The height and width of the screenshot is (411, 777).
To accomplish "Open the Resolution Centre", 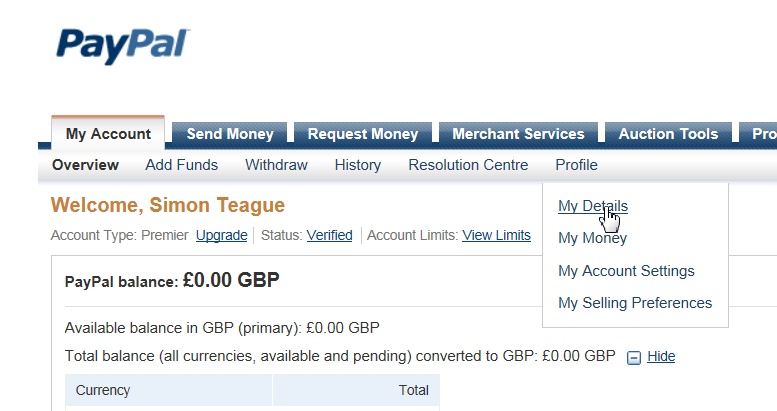I will click(x=468, y=165).
